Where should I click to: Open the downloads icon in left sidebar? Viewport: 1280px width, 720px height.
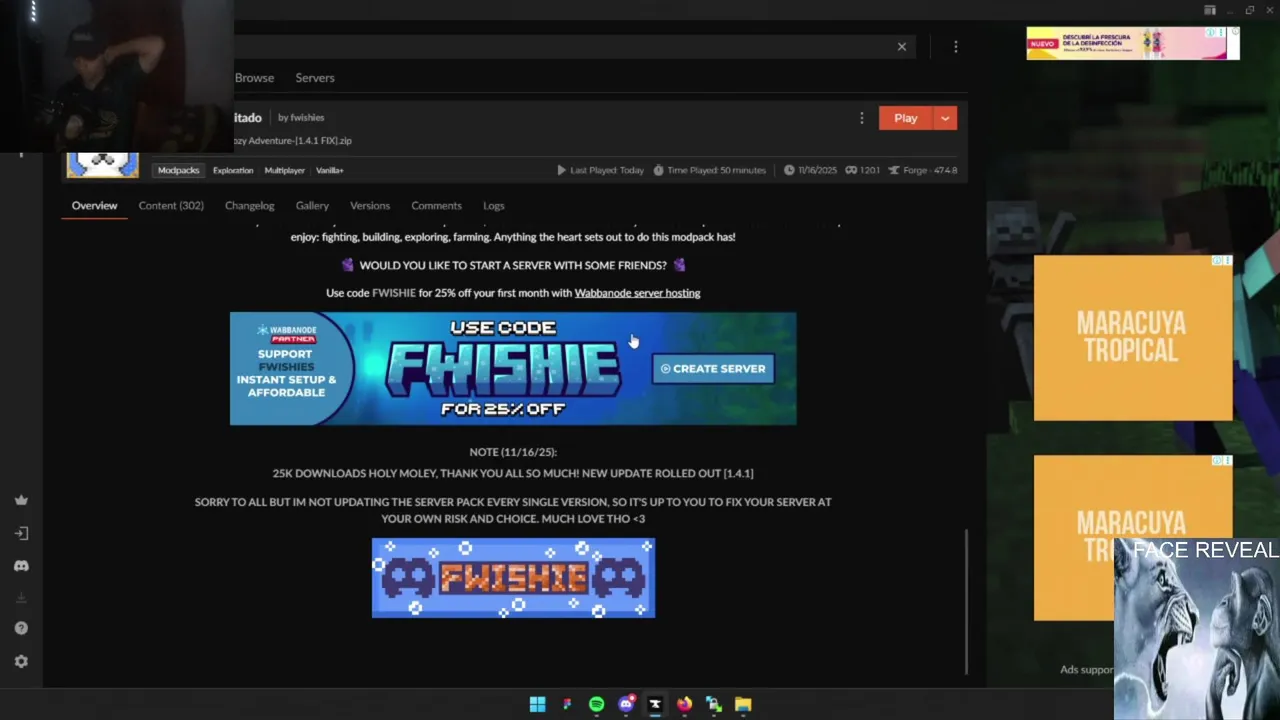pyautogui.click(x=21, y=598)
